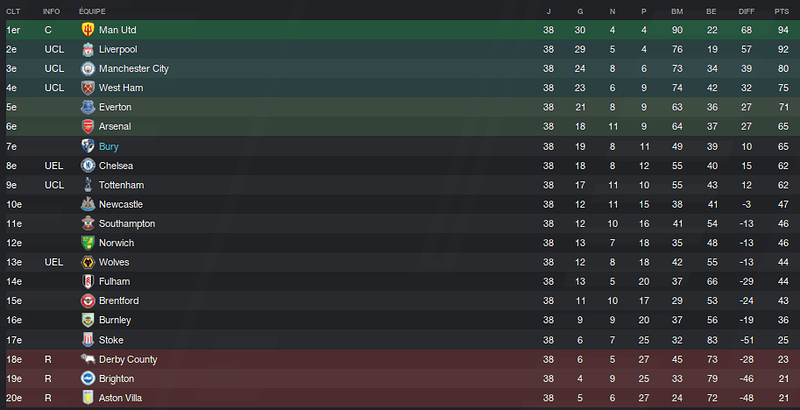Select the Derby County relegation row
The width and height of the screenshot is (800, 410).
[x=400, y=360]
